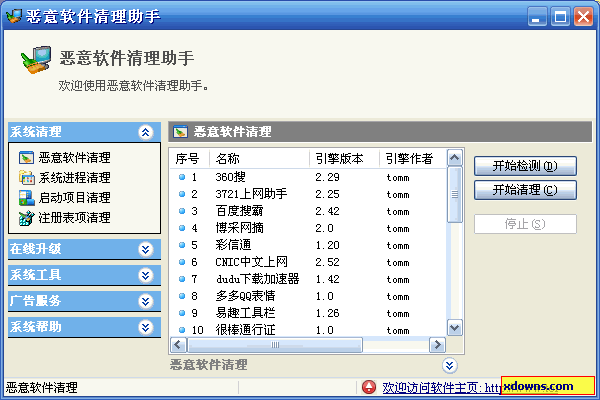Click the vertical scrollbar thumb
600x400 pixels.
coord(455,194)
